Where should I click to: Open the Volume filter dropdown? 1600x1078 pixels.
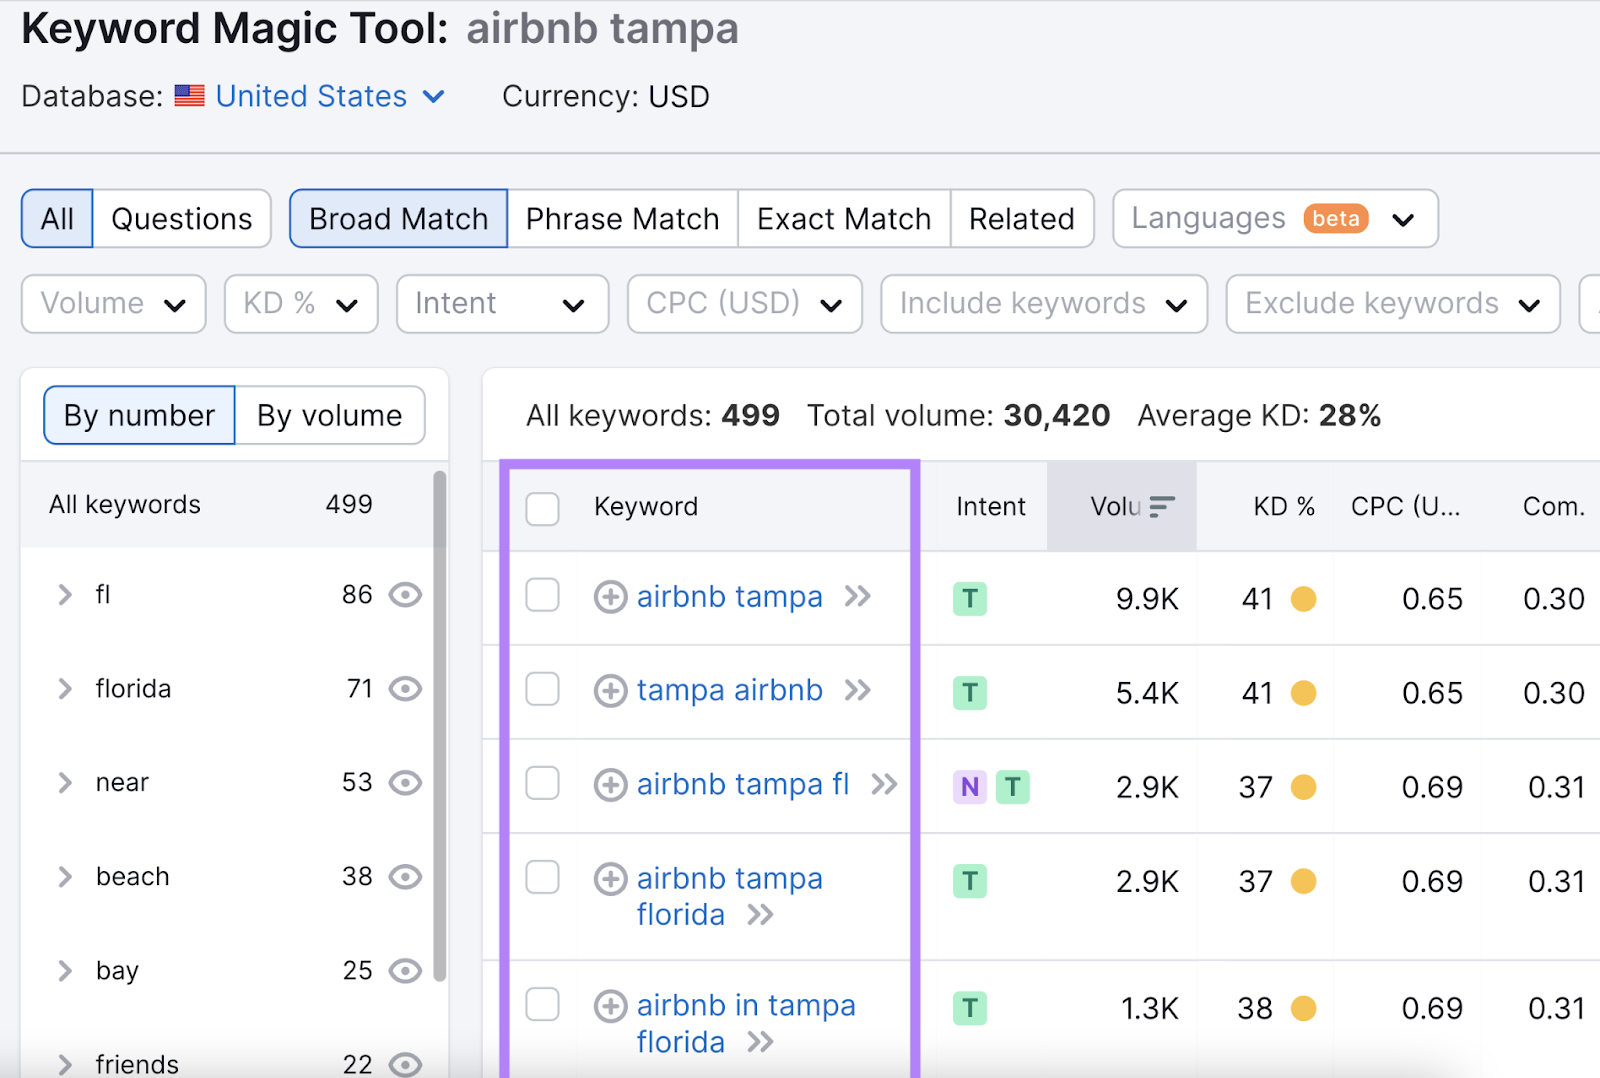[112, 303]
